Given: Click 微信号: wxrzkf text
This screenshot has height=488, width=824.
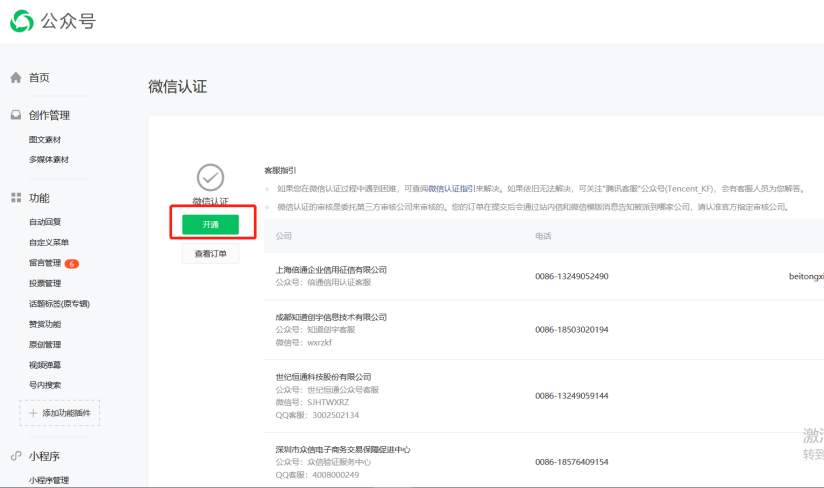Looking at the screenshot, I should [x=304, y=342].
